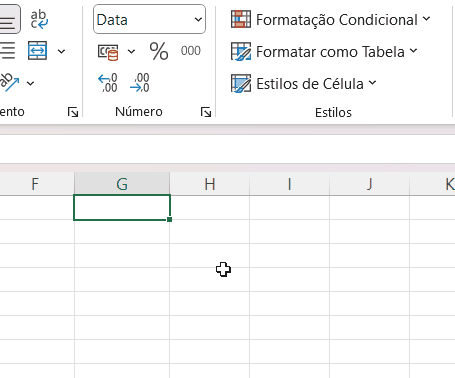Click the fill handle of selected cell
Image resolution: width=455 pixels, height=378 pixels.
pyautogui.click(x=170, y=219)
